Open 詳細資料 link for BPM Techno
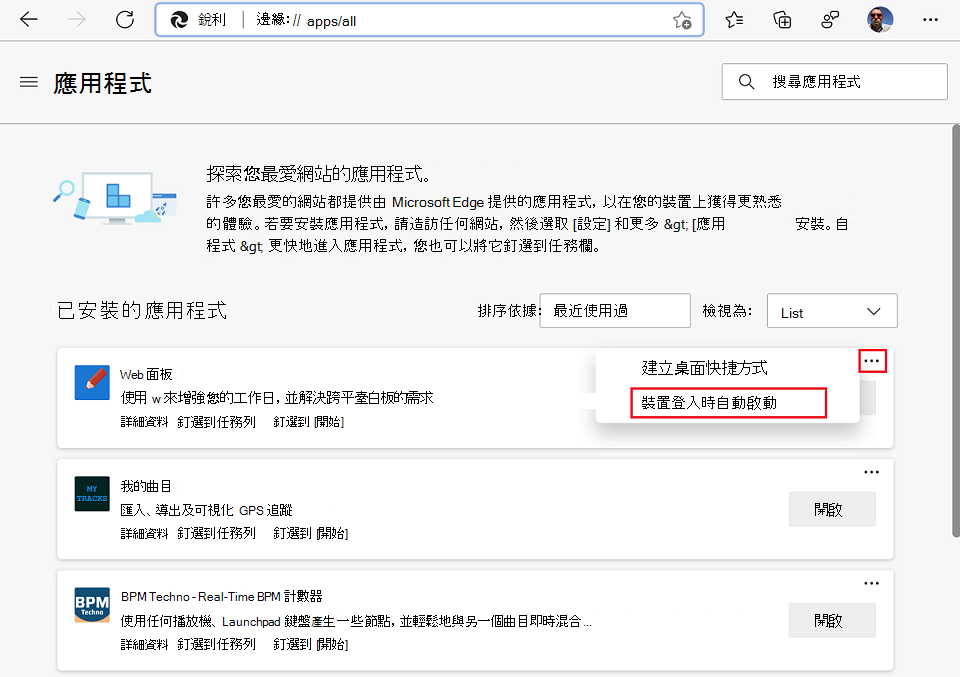The height and width of the screenshot is (677, 960). click(x=144, y=644)
